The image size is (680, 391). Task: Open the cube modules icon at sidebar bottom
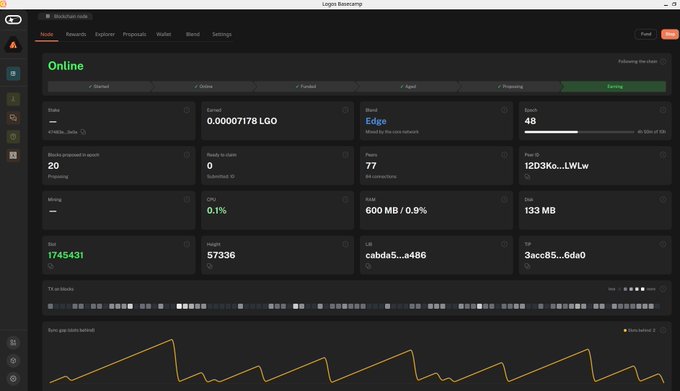pos(13,361)
